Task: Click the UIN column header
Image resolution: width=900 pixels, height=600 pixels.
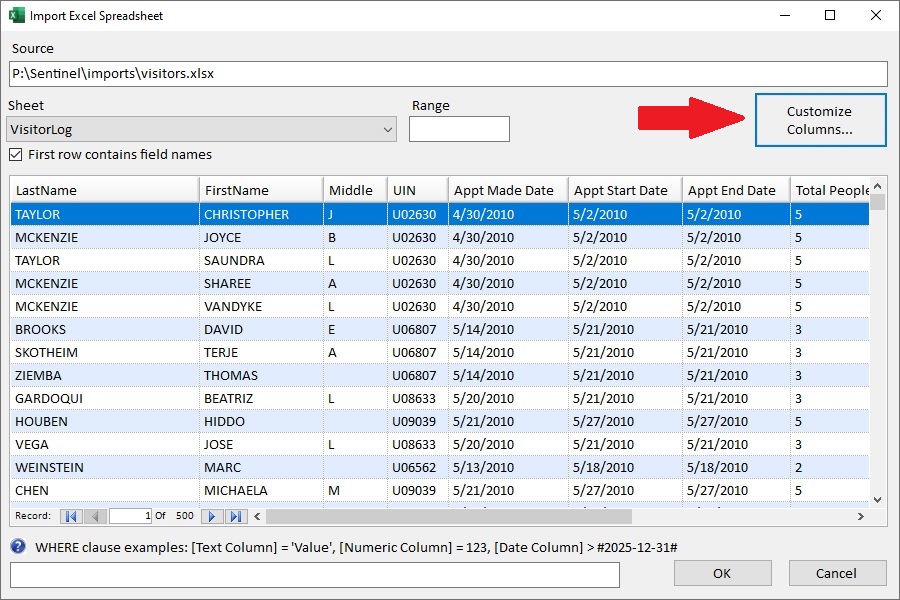Action: click(x=418, y=190)
